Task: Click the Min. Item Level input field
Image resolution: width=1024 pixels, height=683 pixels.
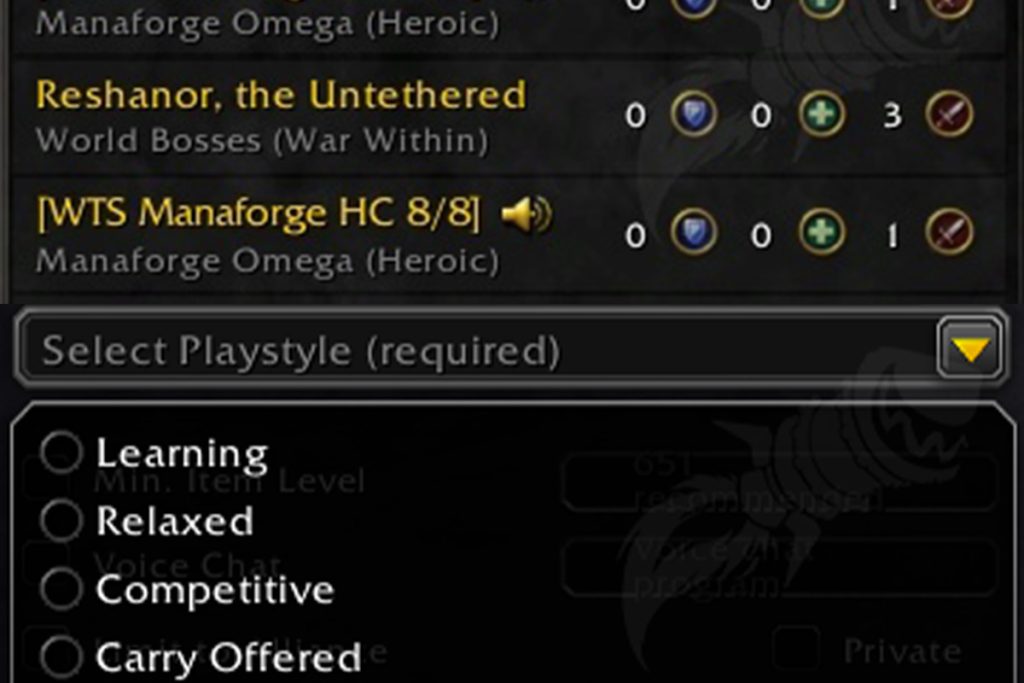Action: point(778,482)
